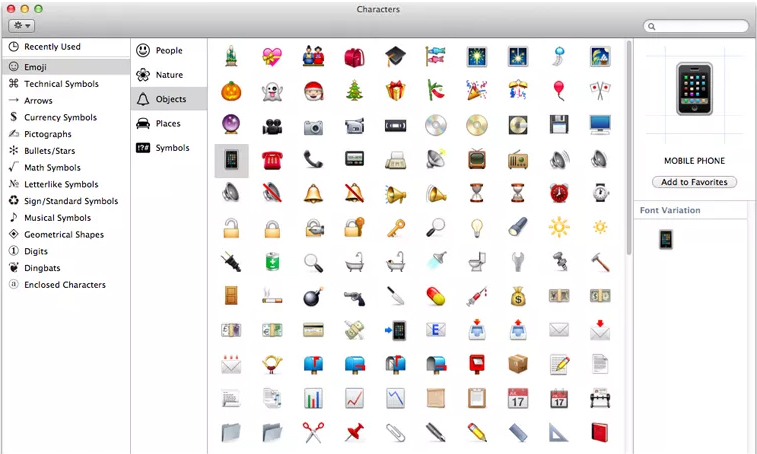Select Letterlike Symbols category
The width and height of the screenshot is (757, 454).
point(66,184)
